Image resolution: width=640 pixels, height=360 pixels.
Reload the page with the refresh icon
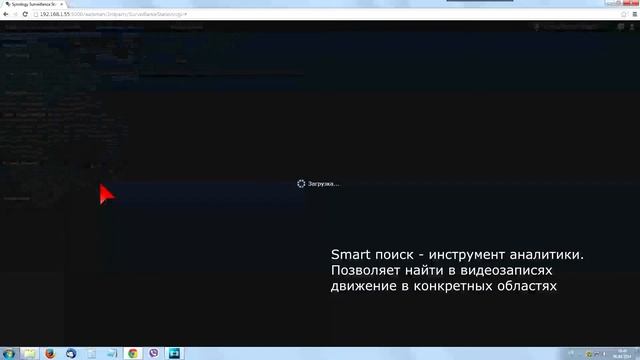point(25,14)
